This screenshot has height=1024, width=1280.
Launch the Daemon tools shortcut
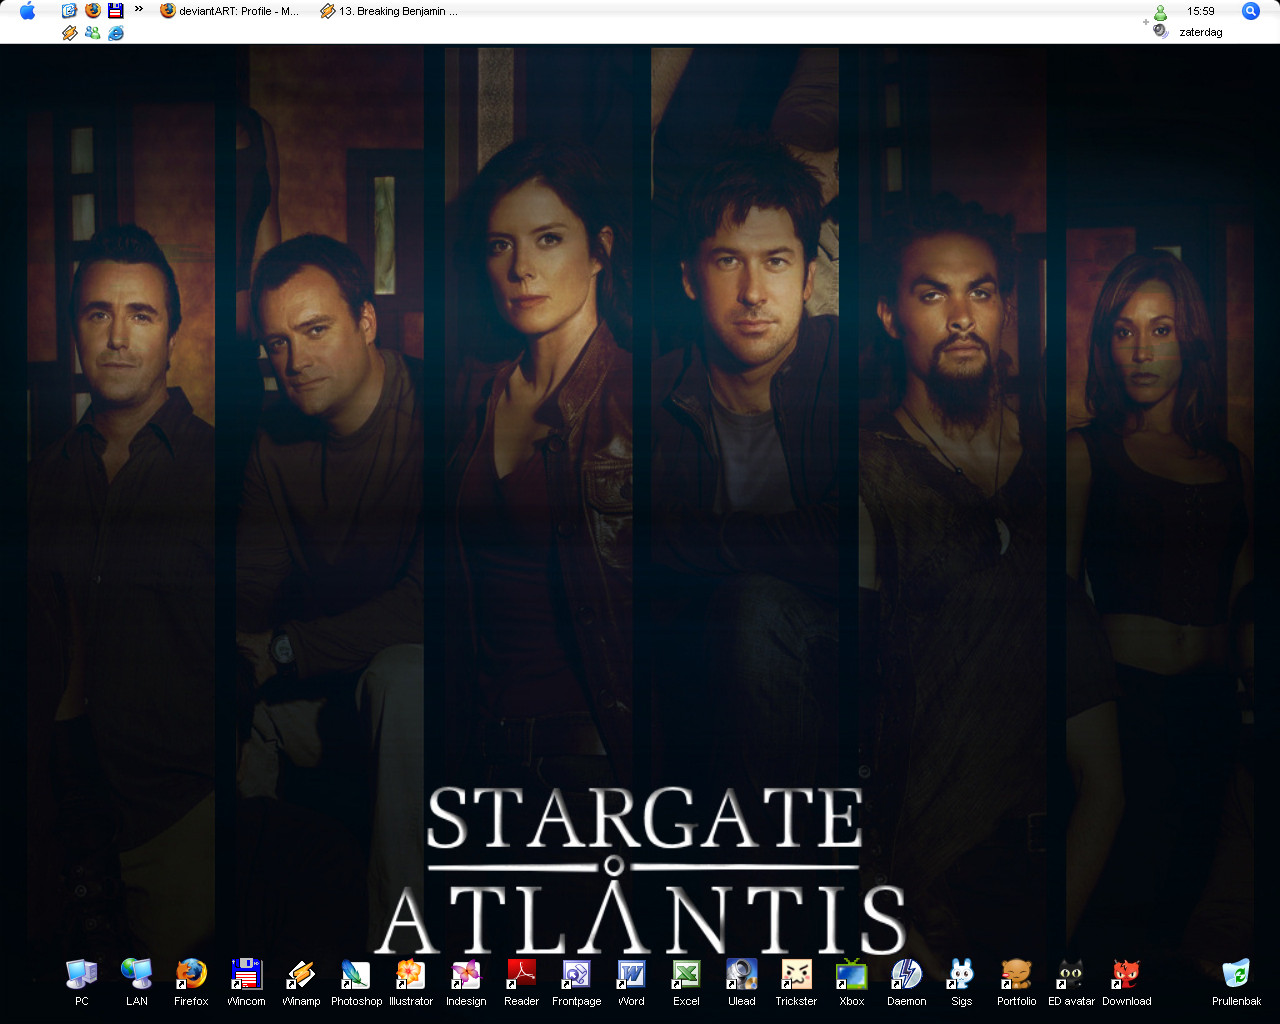906,975
